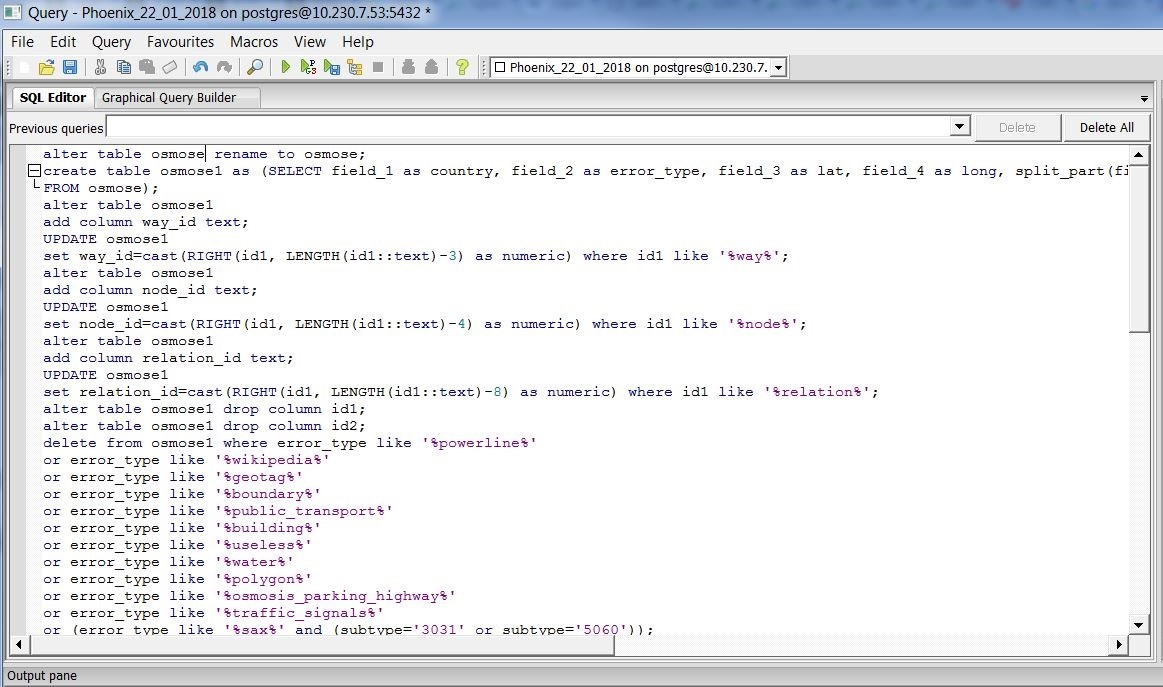
Task: Click the Delete All button
Action: tap(1106, 127)
